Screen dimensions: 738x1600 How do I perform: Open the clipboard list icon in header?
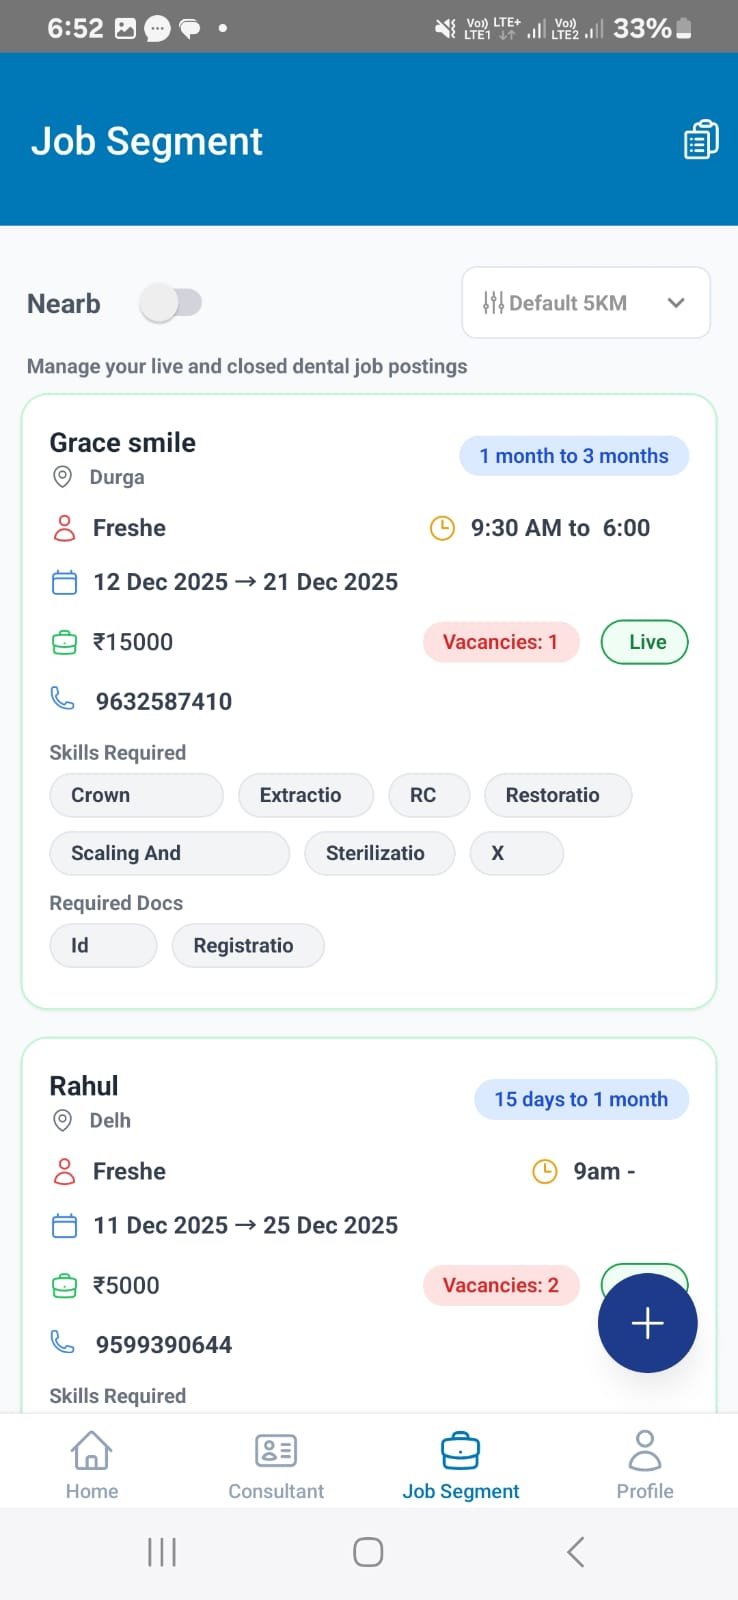tap(701, 140)
